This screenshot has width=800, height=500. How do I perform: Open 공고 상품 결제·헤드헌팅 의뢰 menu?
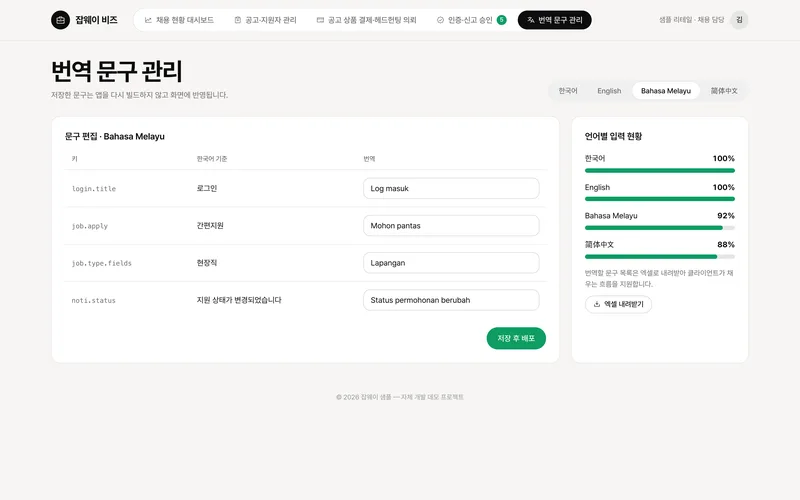pyautogui.click(x=366, y=20)
